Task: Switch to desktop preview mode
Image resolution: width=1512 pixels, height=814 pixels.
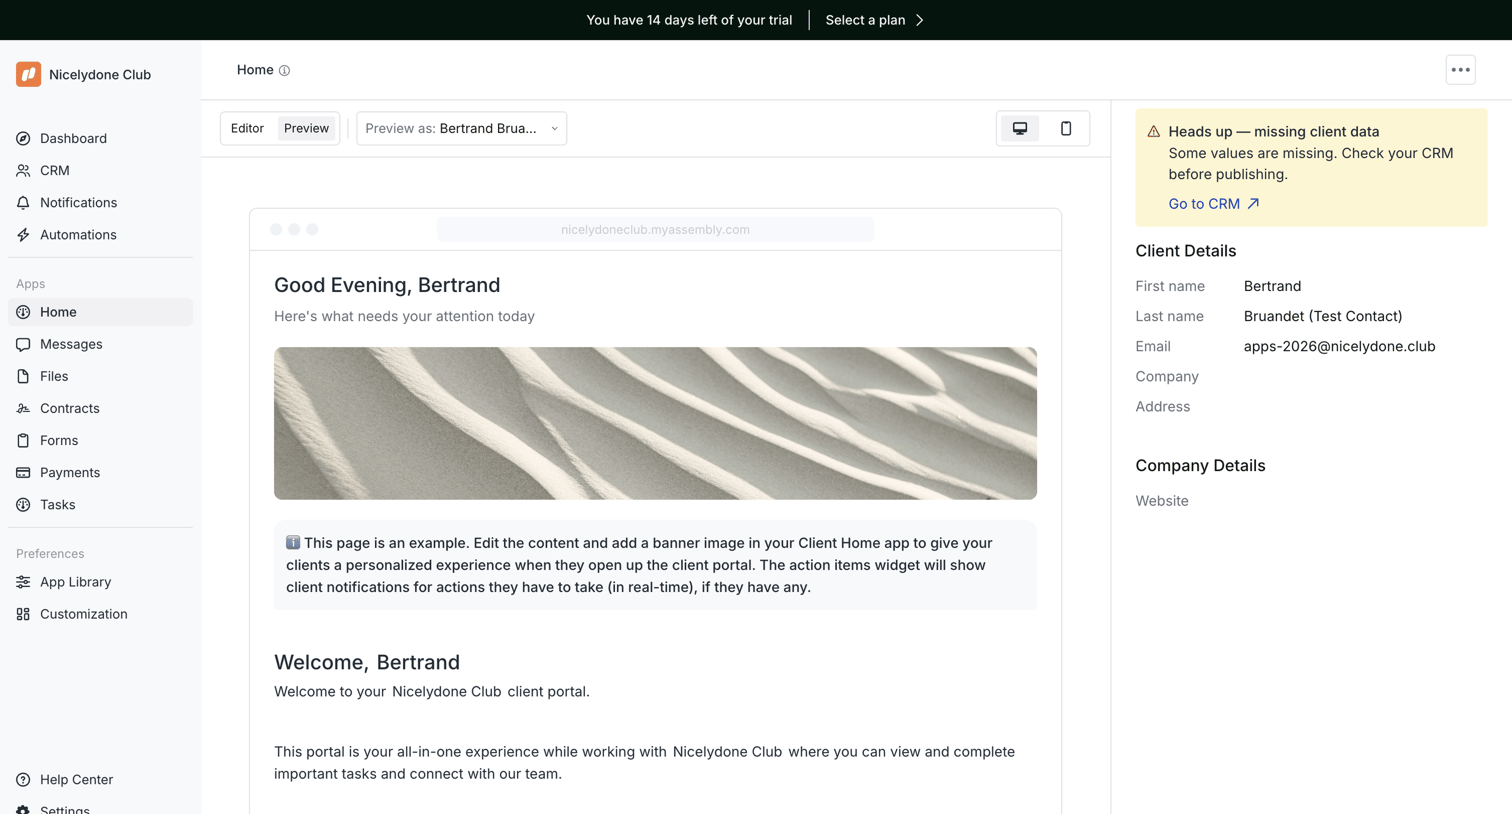Action: point(1020,128)
